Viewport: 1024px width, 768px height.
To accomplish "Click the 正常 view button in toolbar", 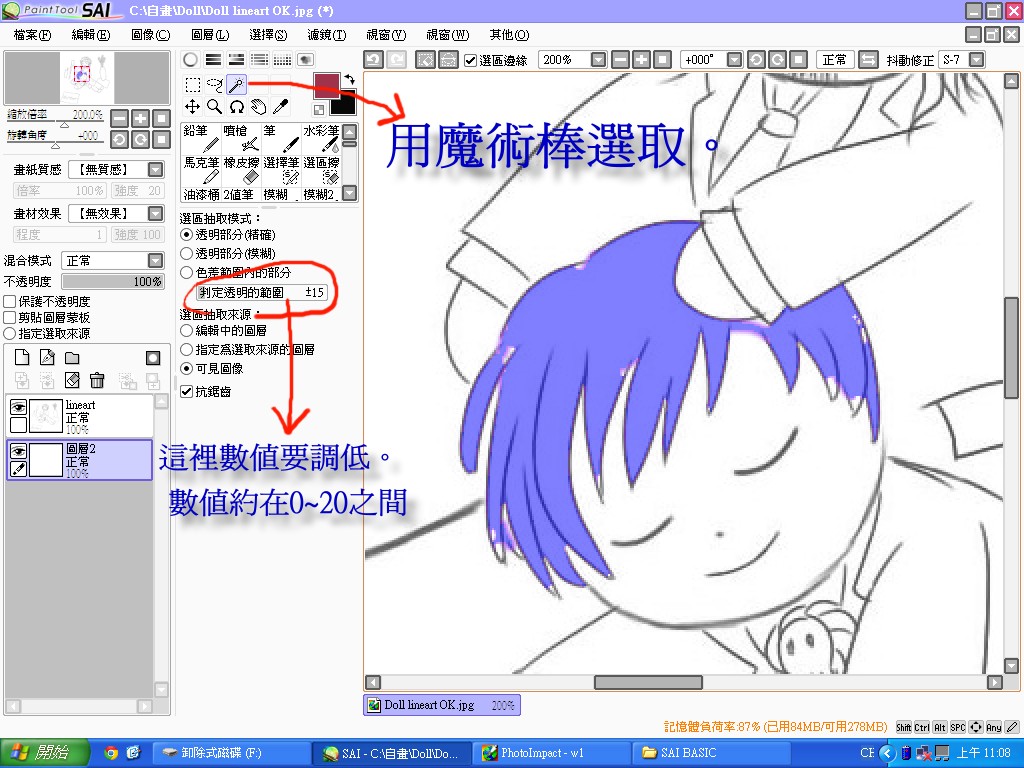I will point(835,59).
